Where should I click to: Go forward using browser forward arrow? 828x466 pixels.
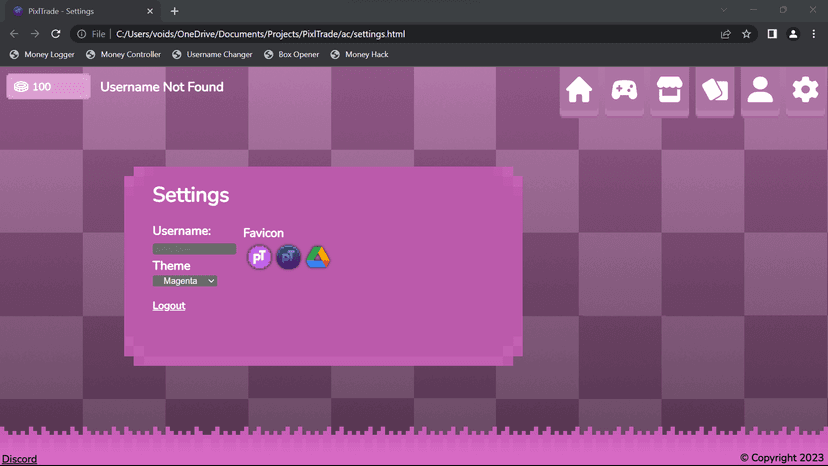(35, 34)
